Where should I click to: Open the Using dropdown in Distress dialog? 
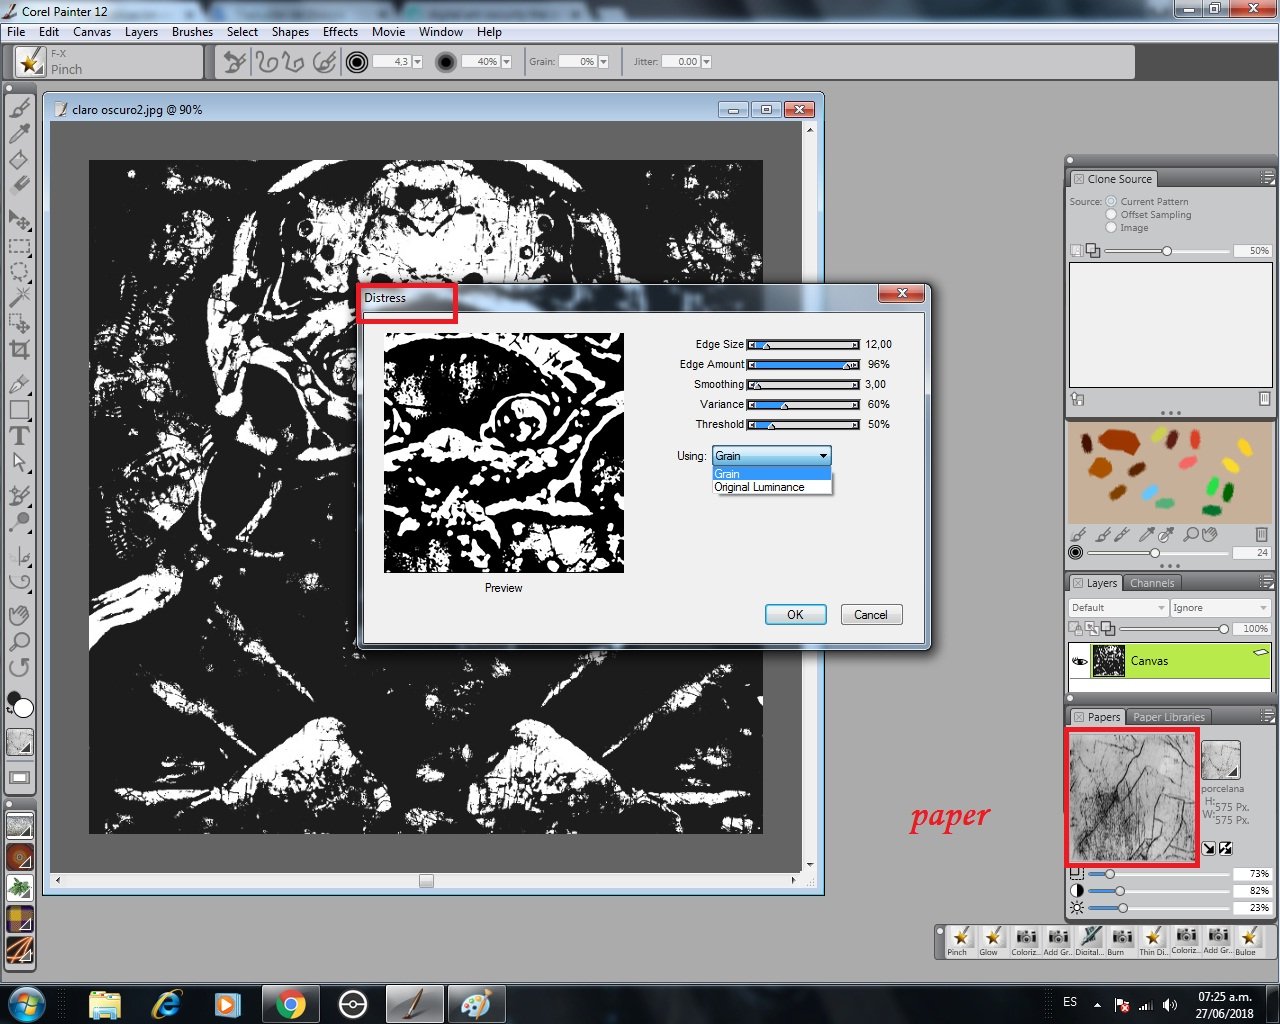771,456
